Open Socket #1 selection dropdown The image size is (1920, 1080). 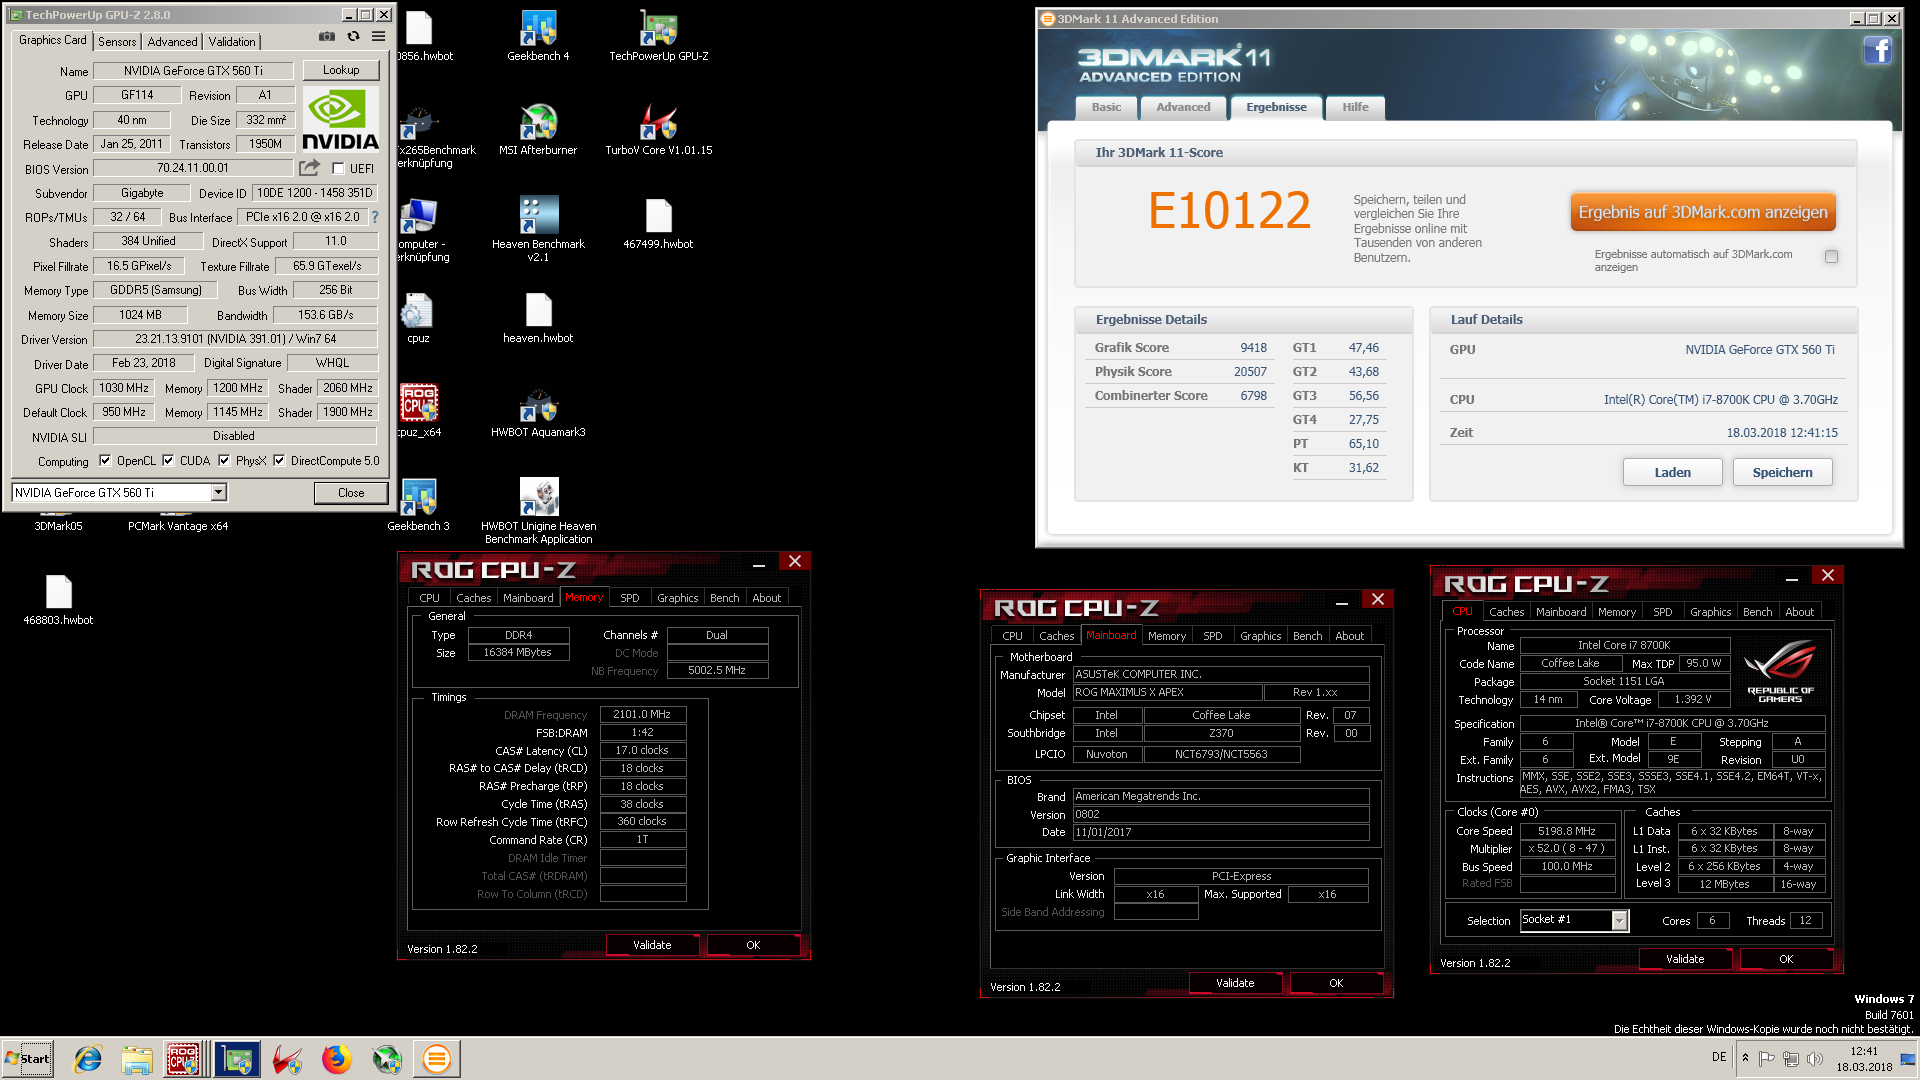1619,921
